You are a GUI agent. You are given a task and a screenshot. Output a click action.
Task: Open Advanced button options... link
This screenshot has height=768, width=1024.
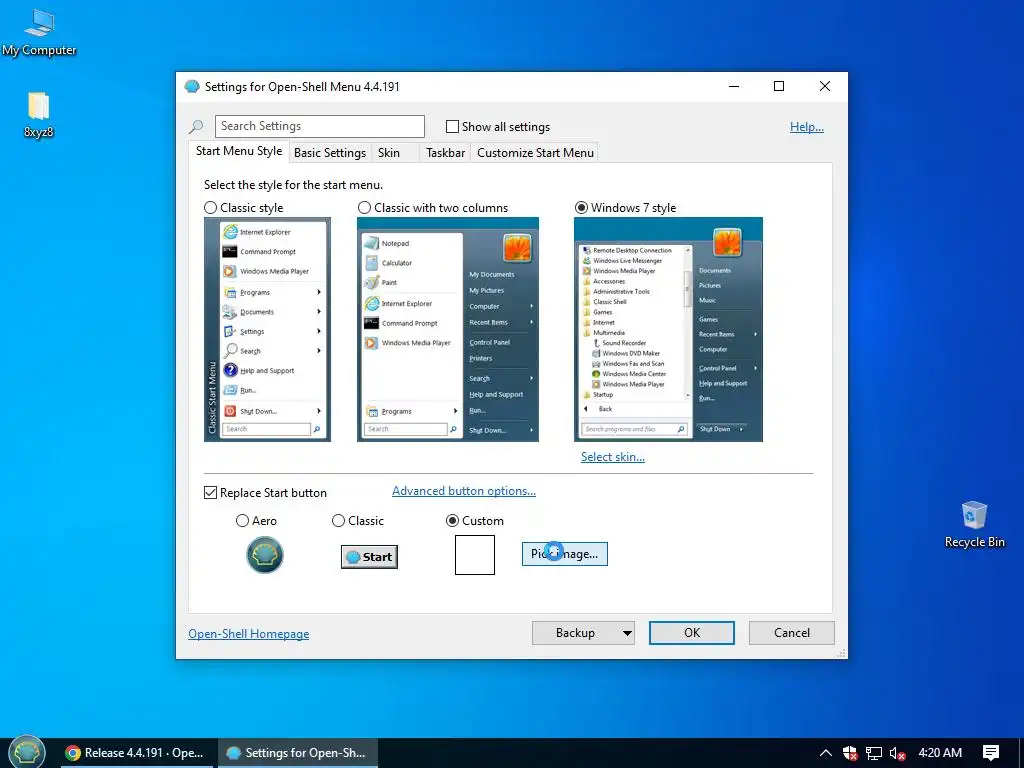[x=464, y=491]
